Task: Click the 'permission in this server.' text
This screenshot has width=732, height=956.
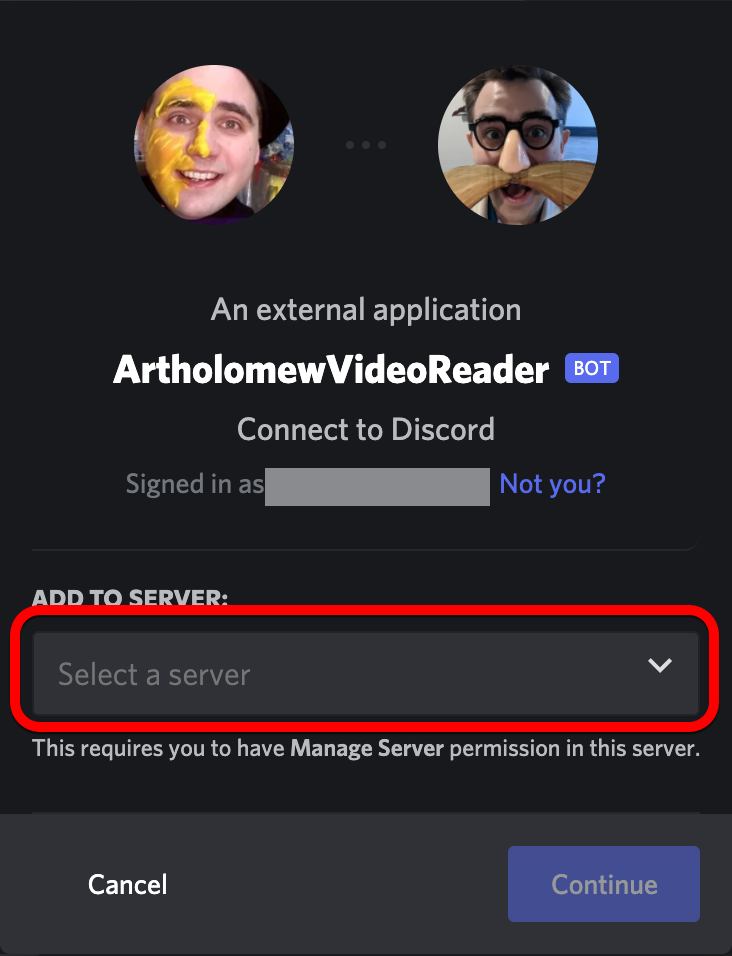Action: 575,748
